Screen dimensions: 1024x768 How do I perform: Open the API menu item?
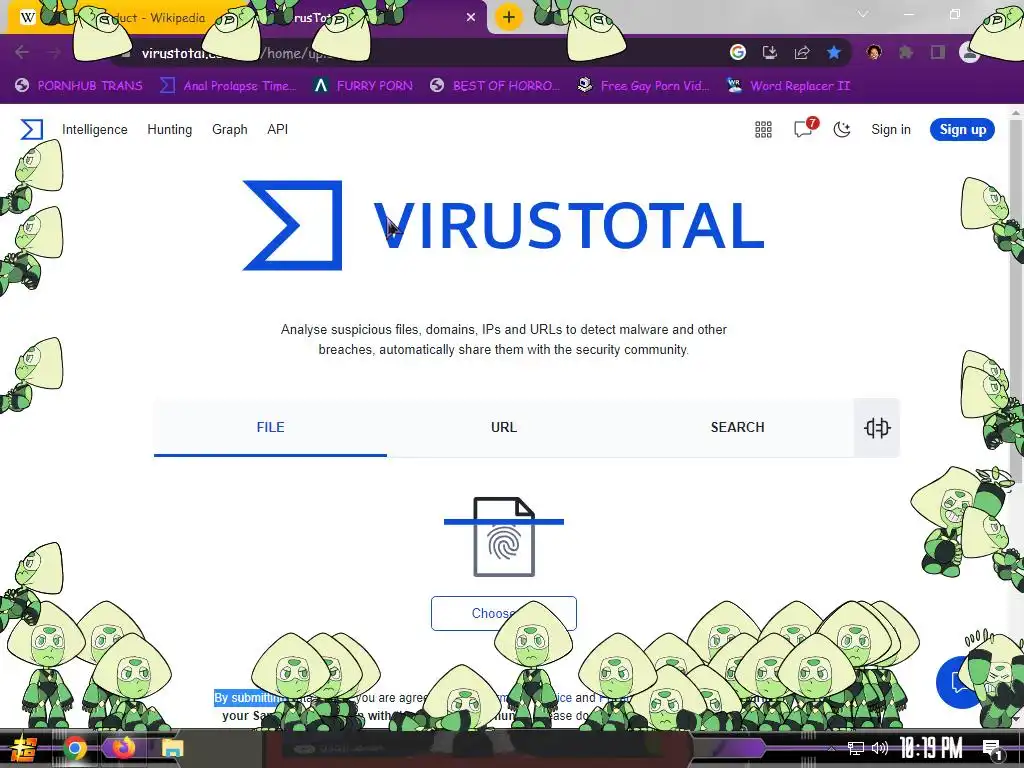pos(278,129)
